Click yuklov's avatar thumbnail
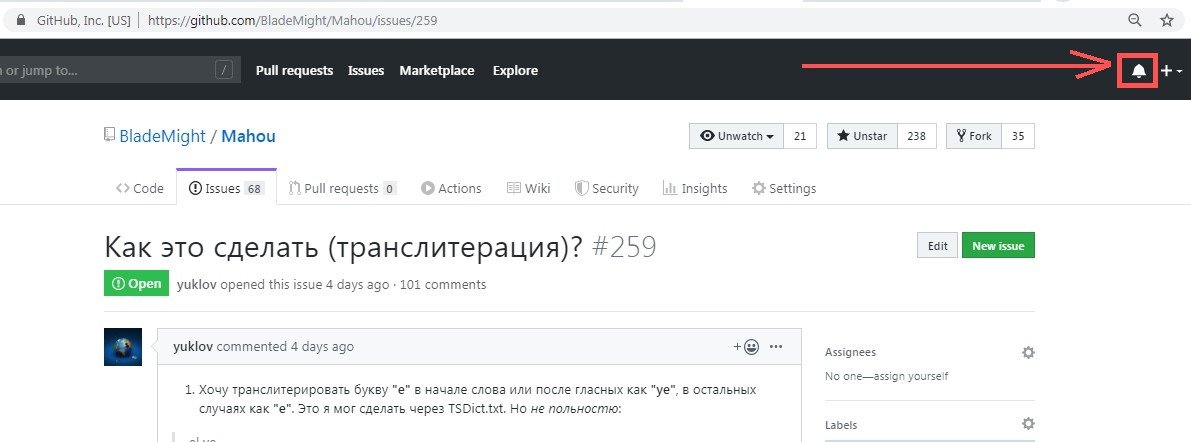This screenshot has height=442, width=1191. coord(123,347)
